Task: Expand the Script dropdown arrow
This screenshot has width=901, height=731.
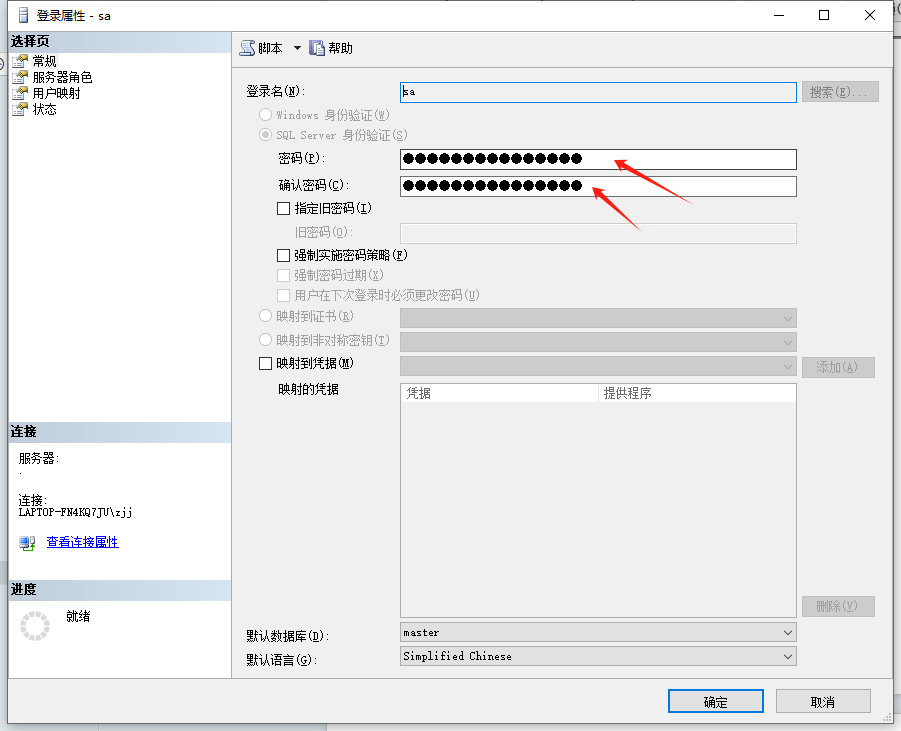Action: pyautogui.click(x=297, y=48)
